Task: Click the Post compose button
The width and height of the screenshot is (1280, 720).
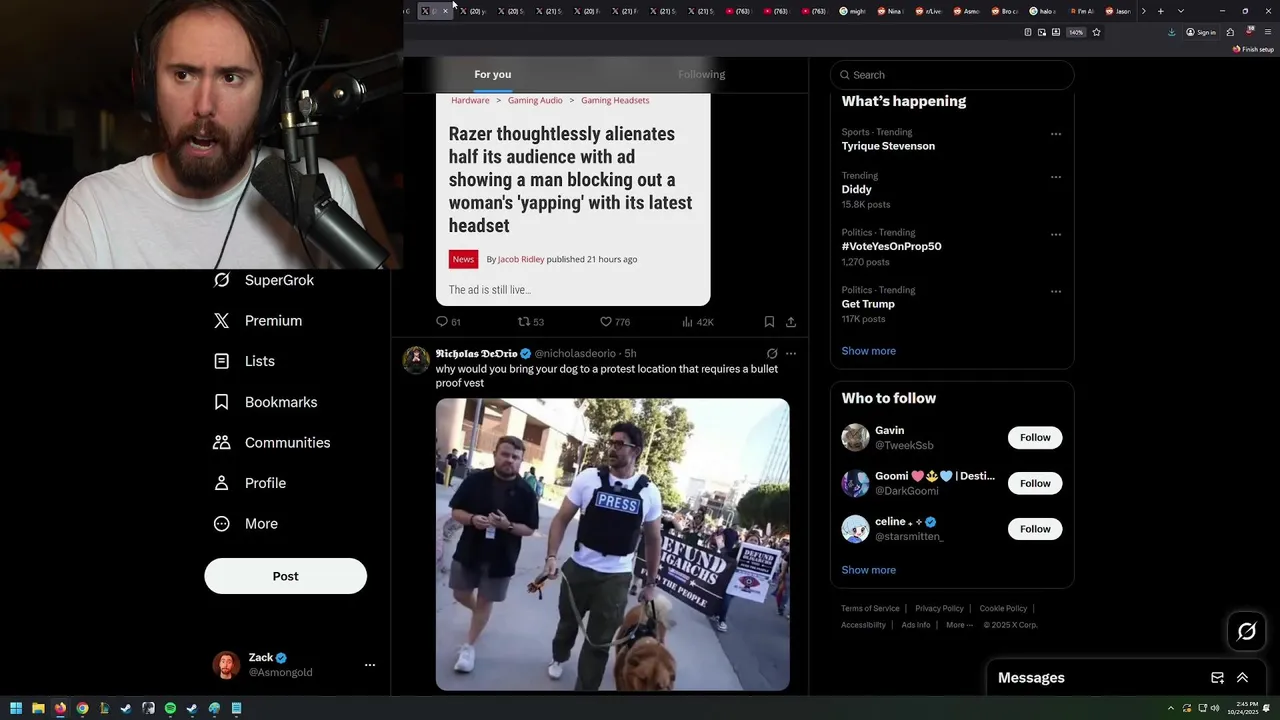Action: (x=285, y=576)
